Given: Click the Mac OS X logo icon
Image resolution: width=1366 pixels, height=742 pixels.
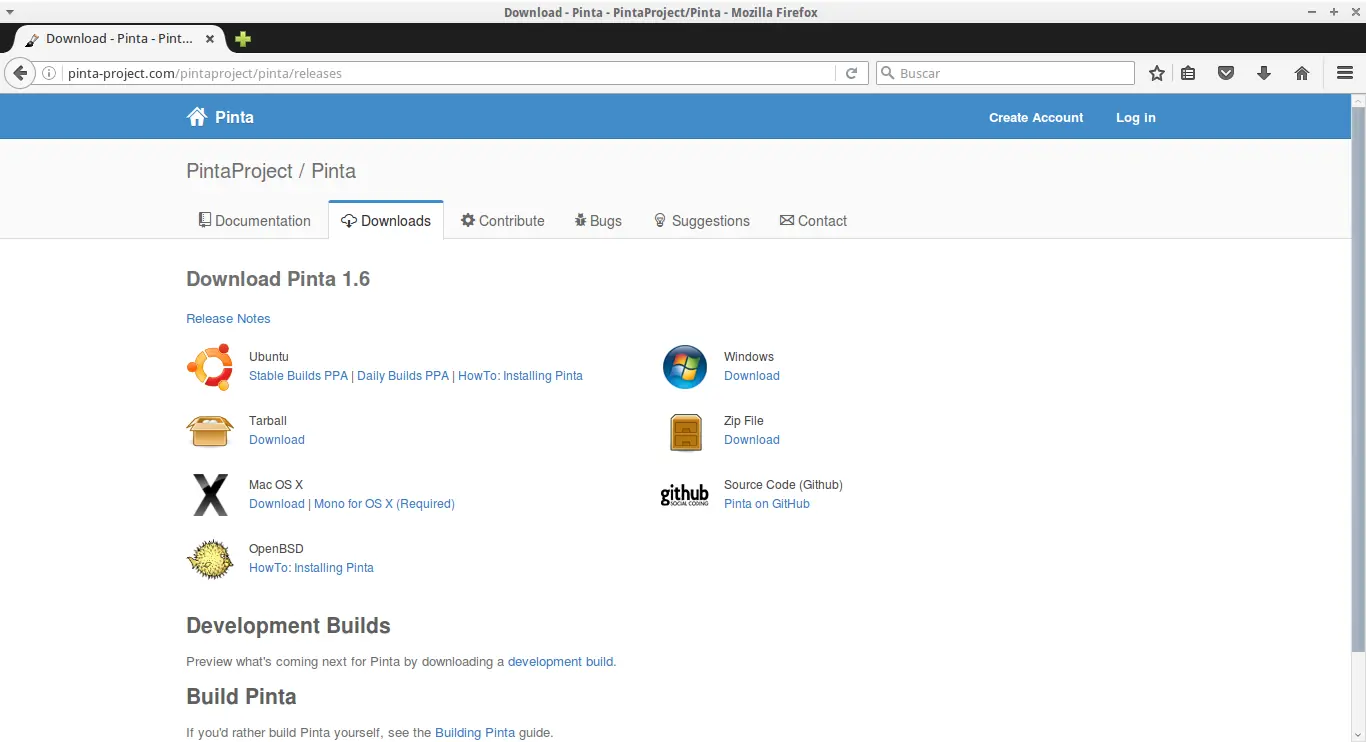Looking at the screenshot, I should (210, 495).
